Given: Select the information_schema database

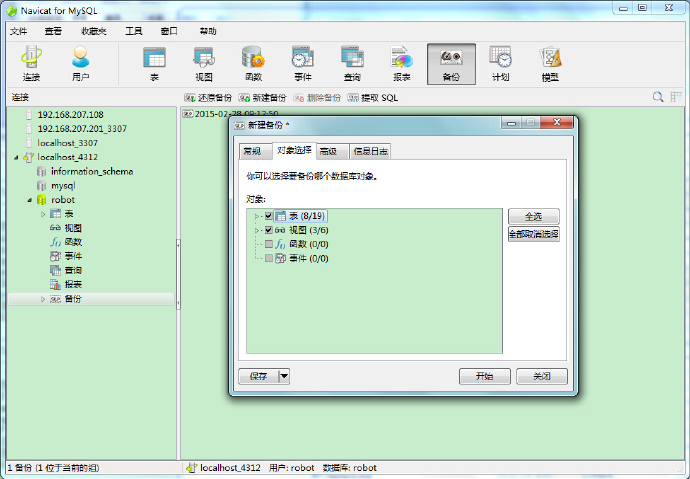Looking at the screenshot, I should [92, 172].
